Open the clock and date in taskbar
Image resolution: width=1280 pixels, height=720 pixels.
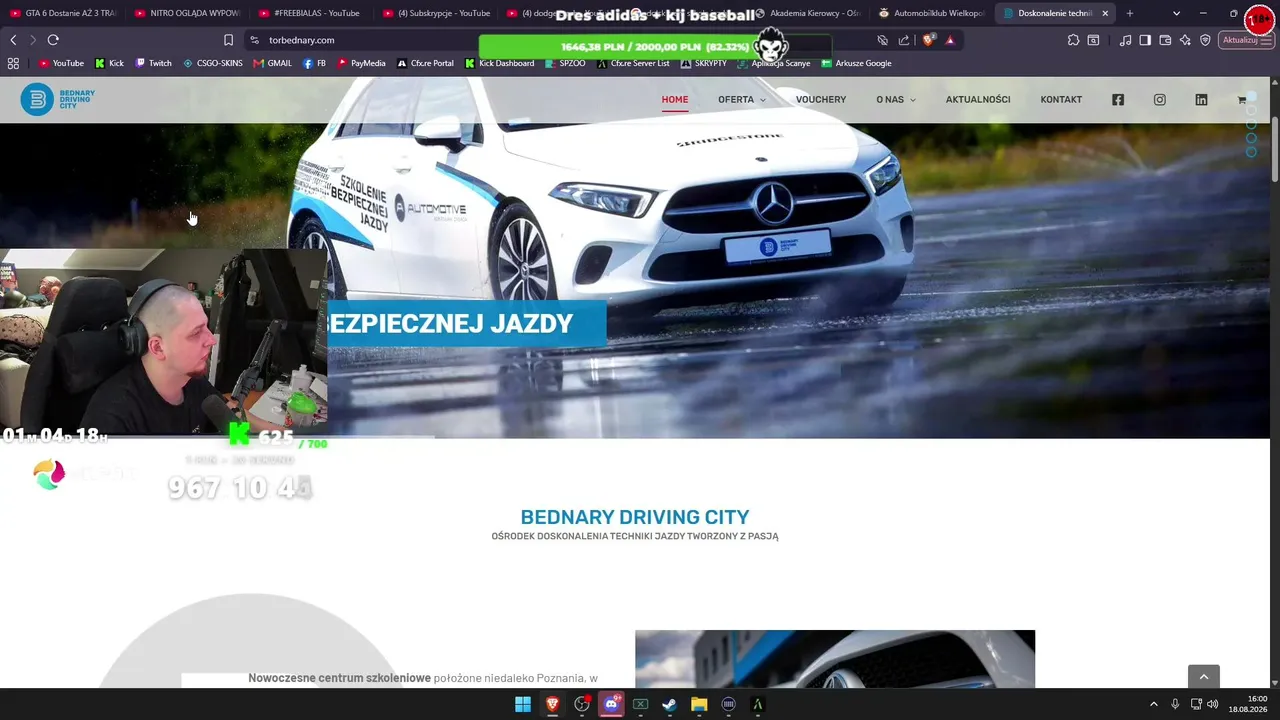click(x=1249, y=704)
